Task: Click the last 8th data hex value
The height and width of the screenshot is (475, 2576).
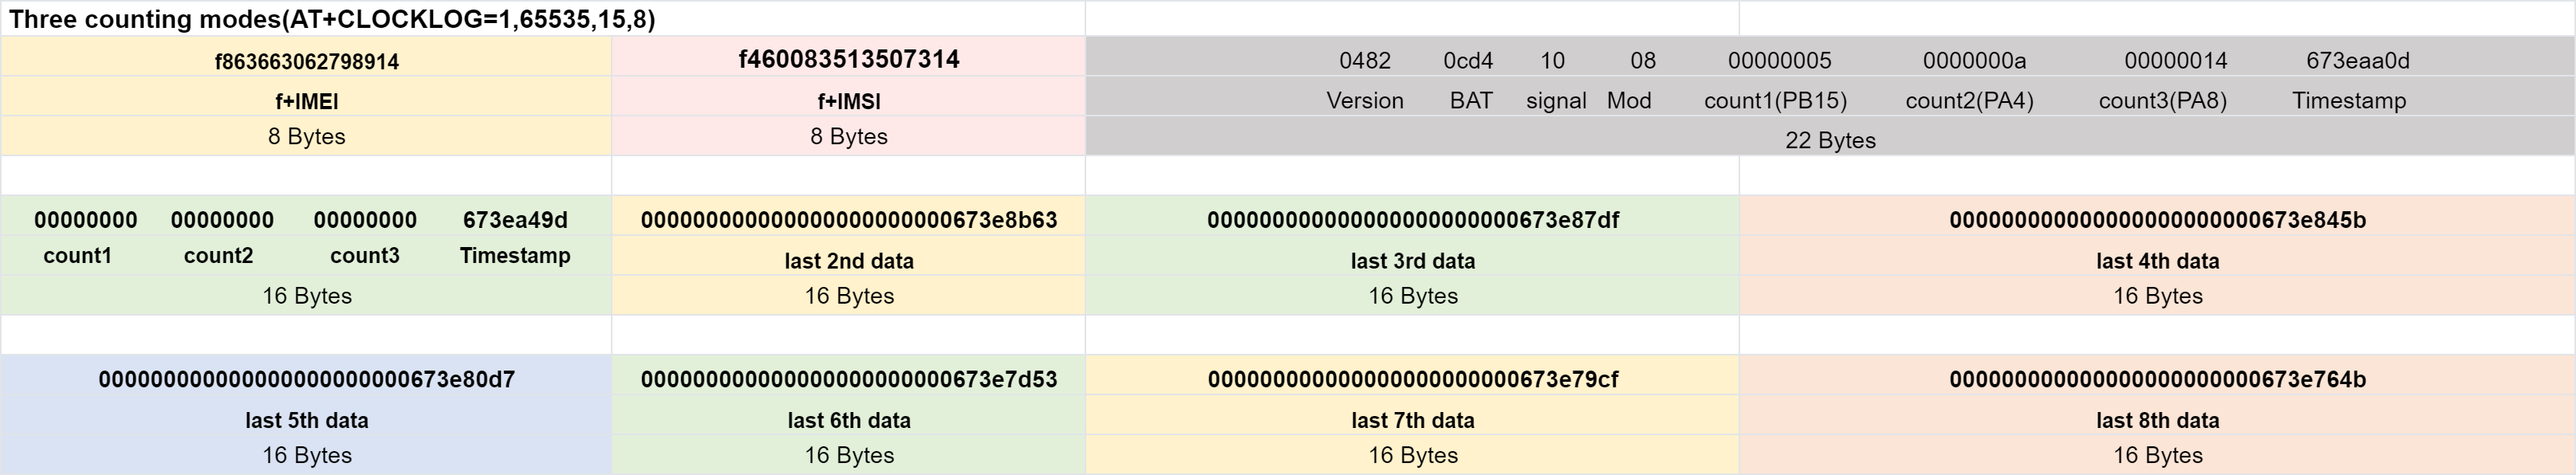Action: point(2157,380)
